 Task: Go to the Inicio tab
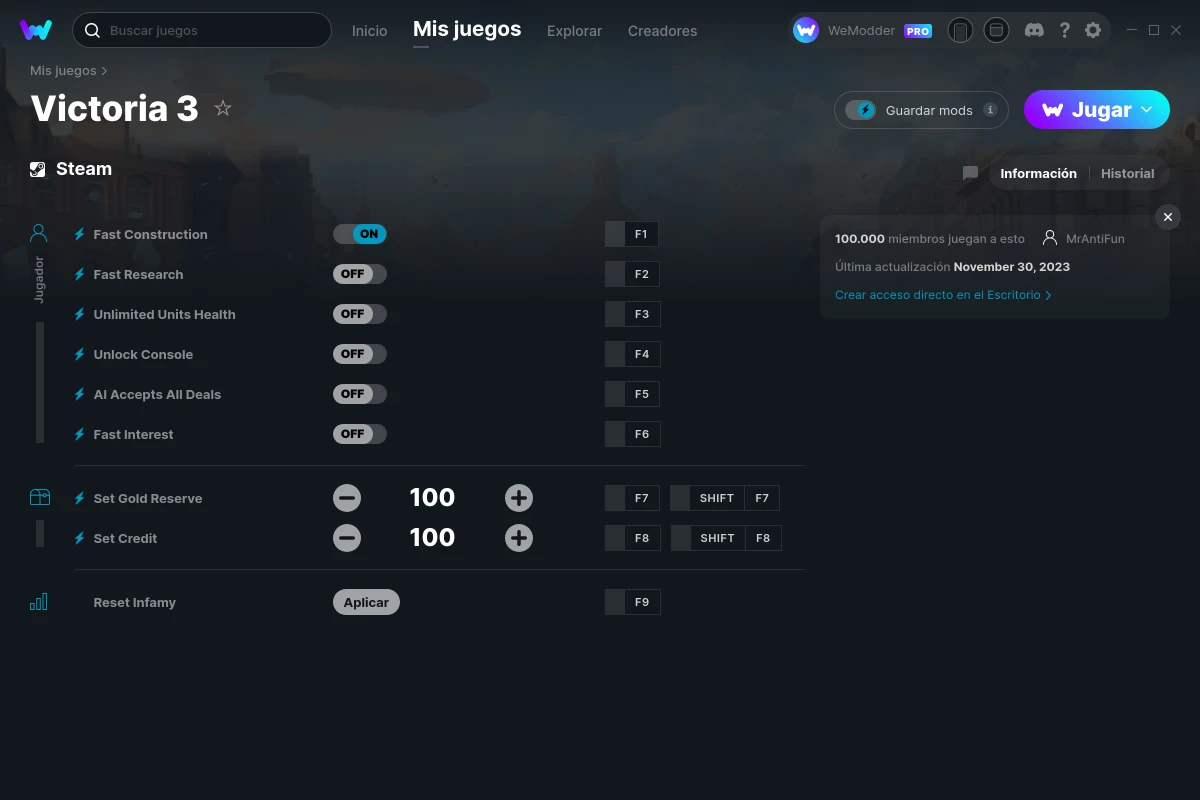pos(369,31)
